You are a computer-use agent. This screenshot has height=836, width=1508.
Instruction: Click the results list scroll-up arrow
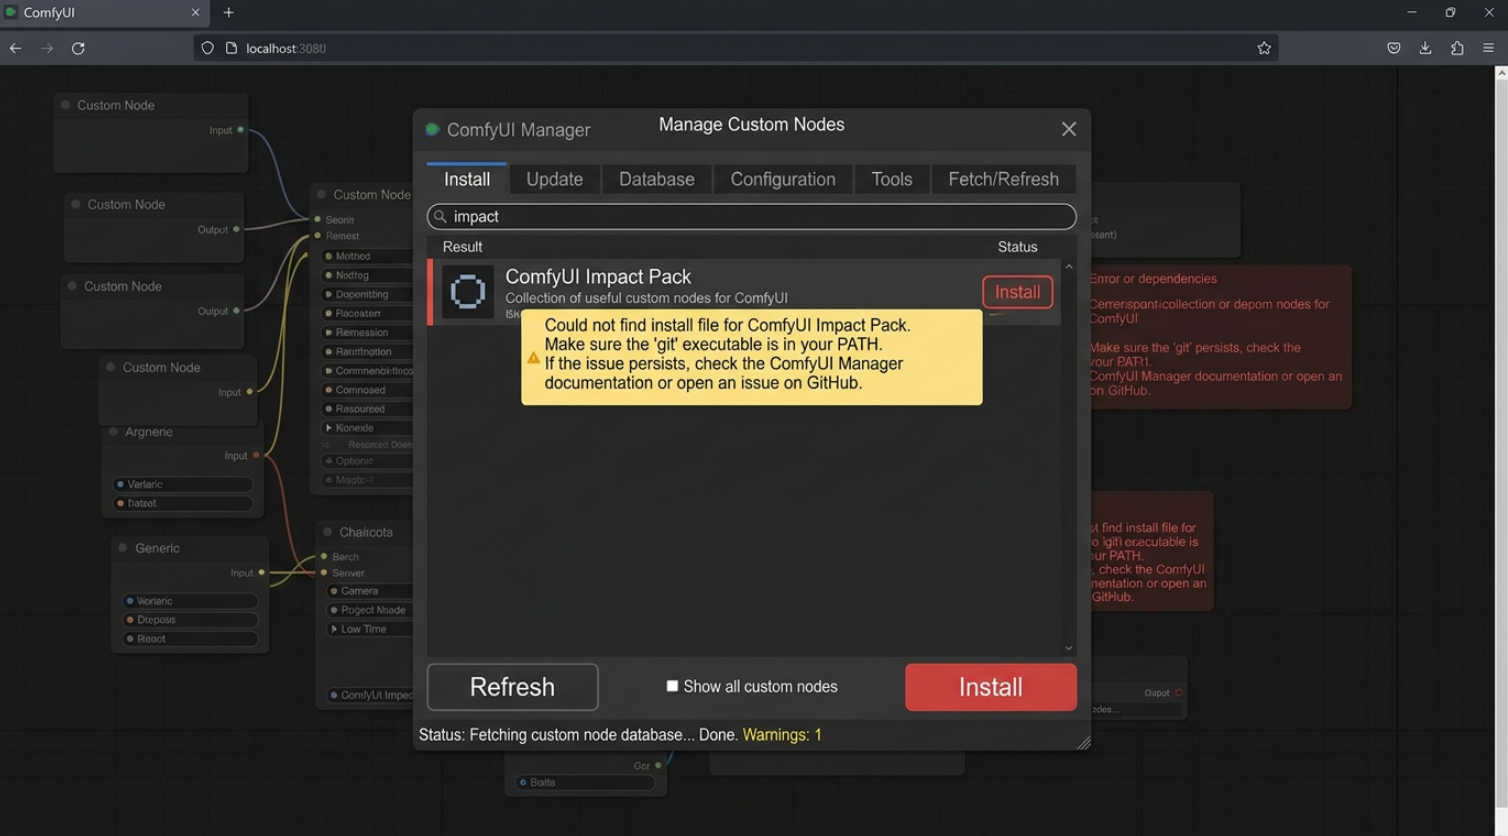point(1068,267)
